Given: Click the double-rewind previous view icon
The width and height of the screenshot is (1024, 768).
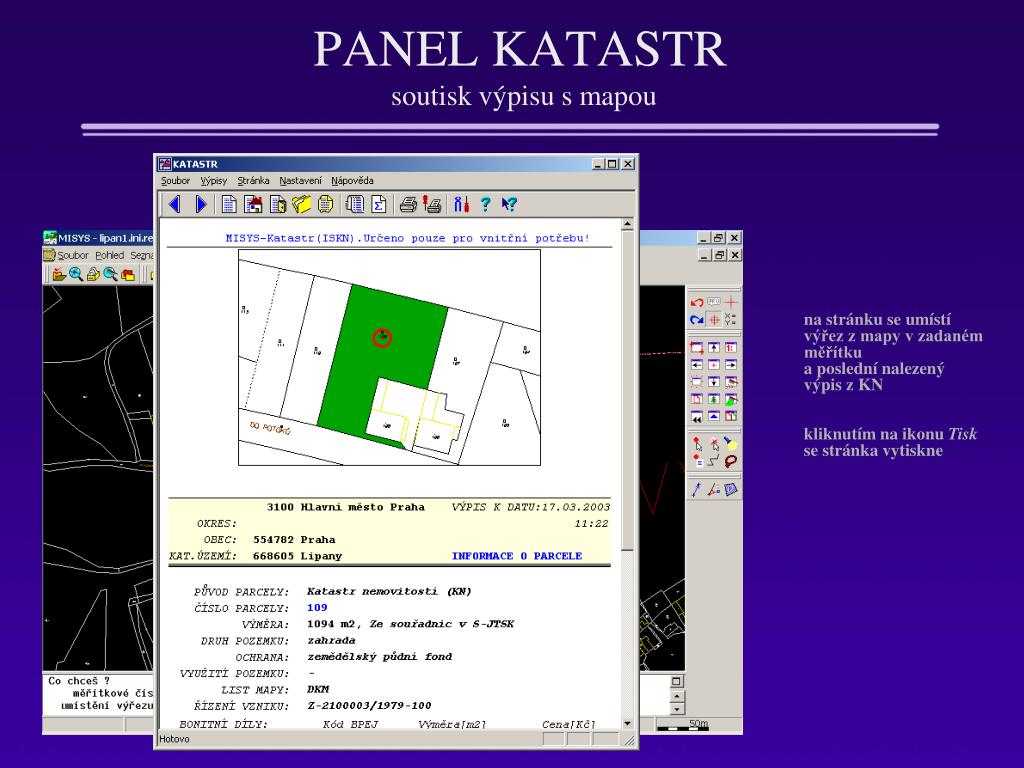Looking at the screenshot, I should (697, 417).
